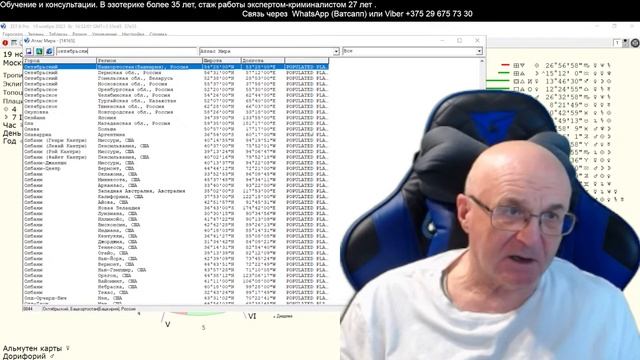640x360 pixels.
Task: Click the ZET app icon in title bar
Action: (3, 26)
